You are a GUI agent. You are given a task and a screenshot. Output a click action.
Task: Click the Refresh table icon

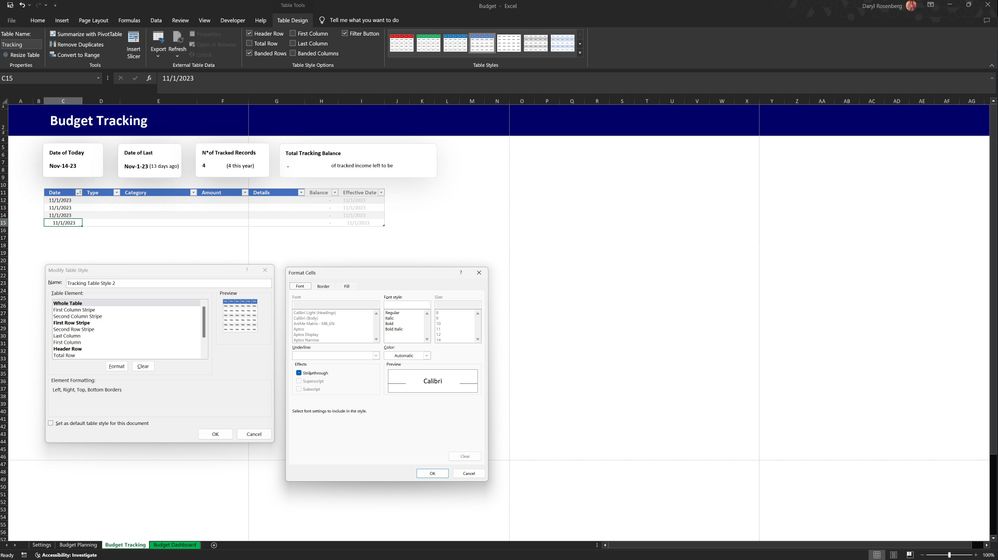tap(178, 37)
